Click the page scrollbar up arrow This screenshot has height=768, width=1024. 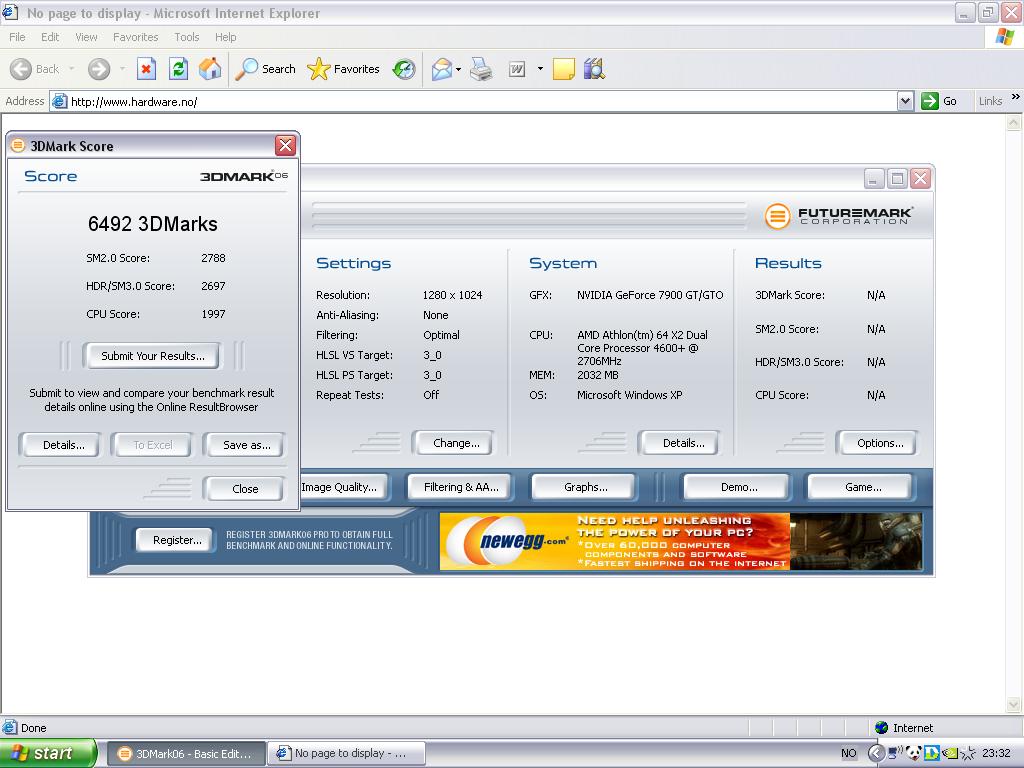click(1014, 122)
